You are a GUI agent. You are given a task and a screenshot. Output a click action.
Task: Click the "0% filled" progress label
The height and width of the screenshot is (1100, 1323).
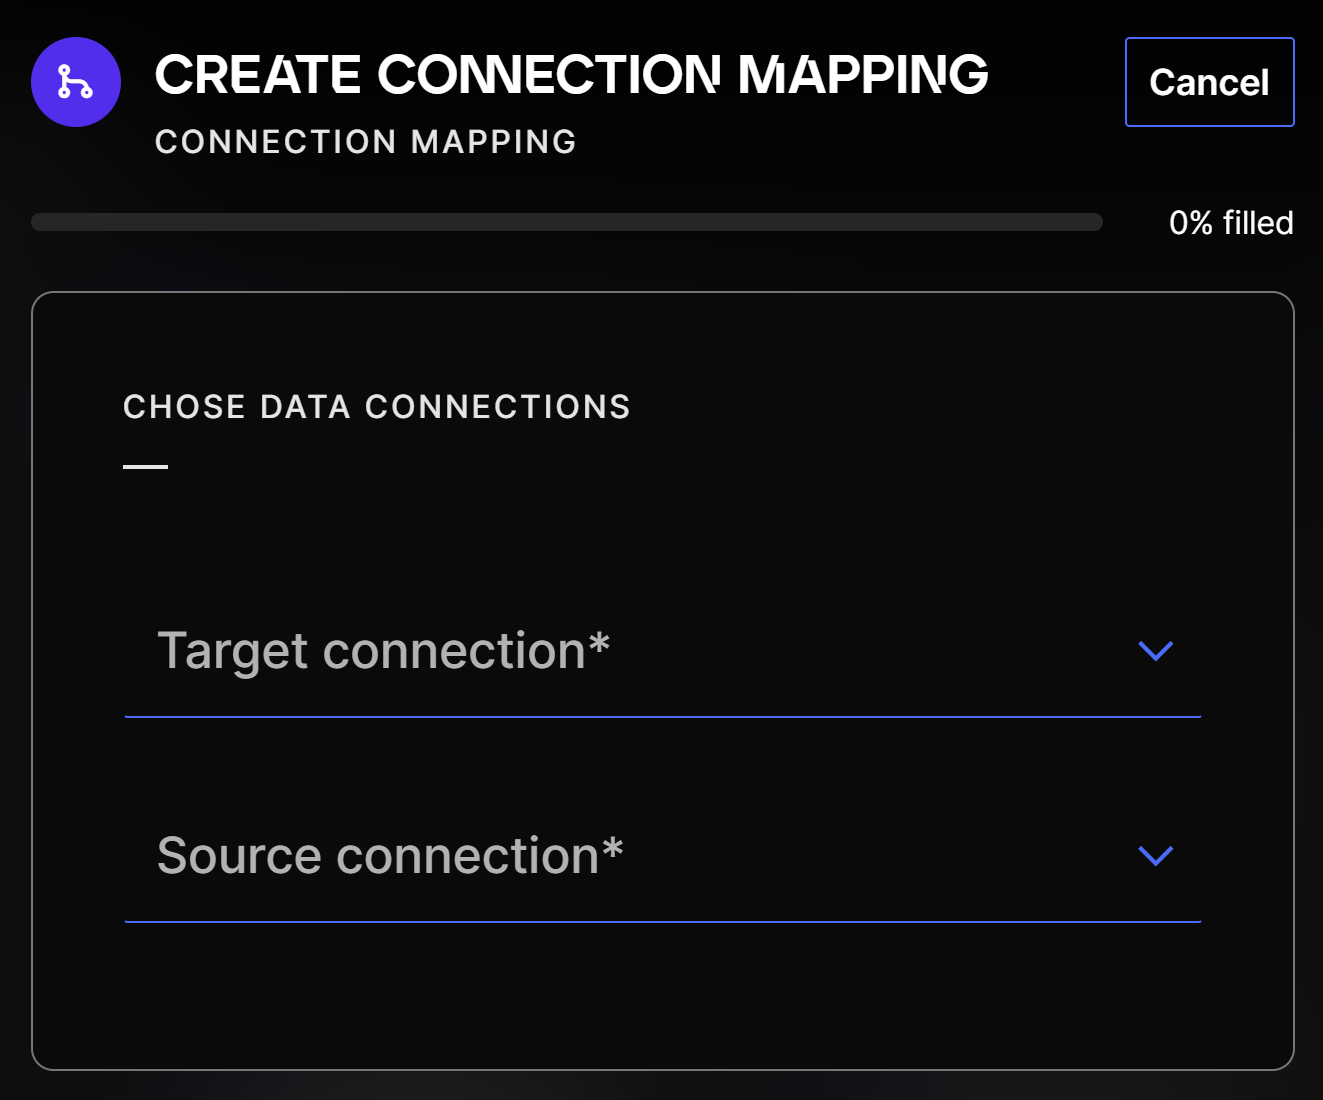[1230, 222]
